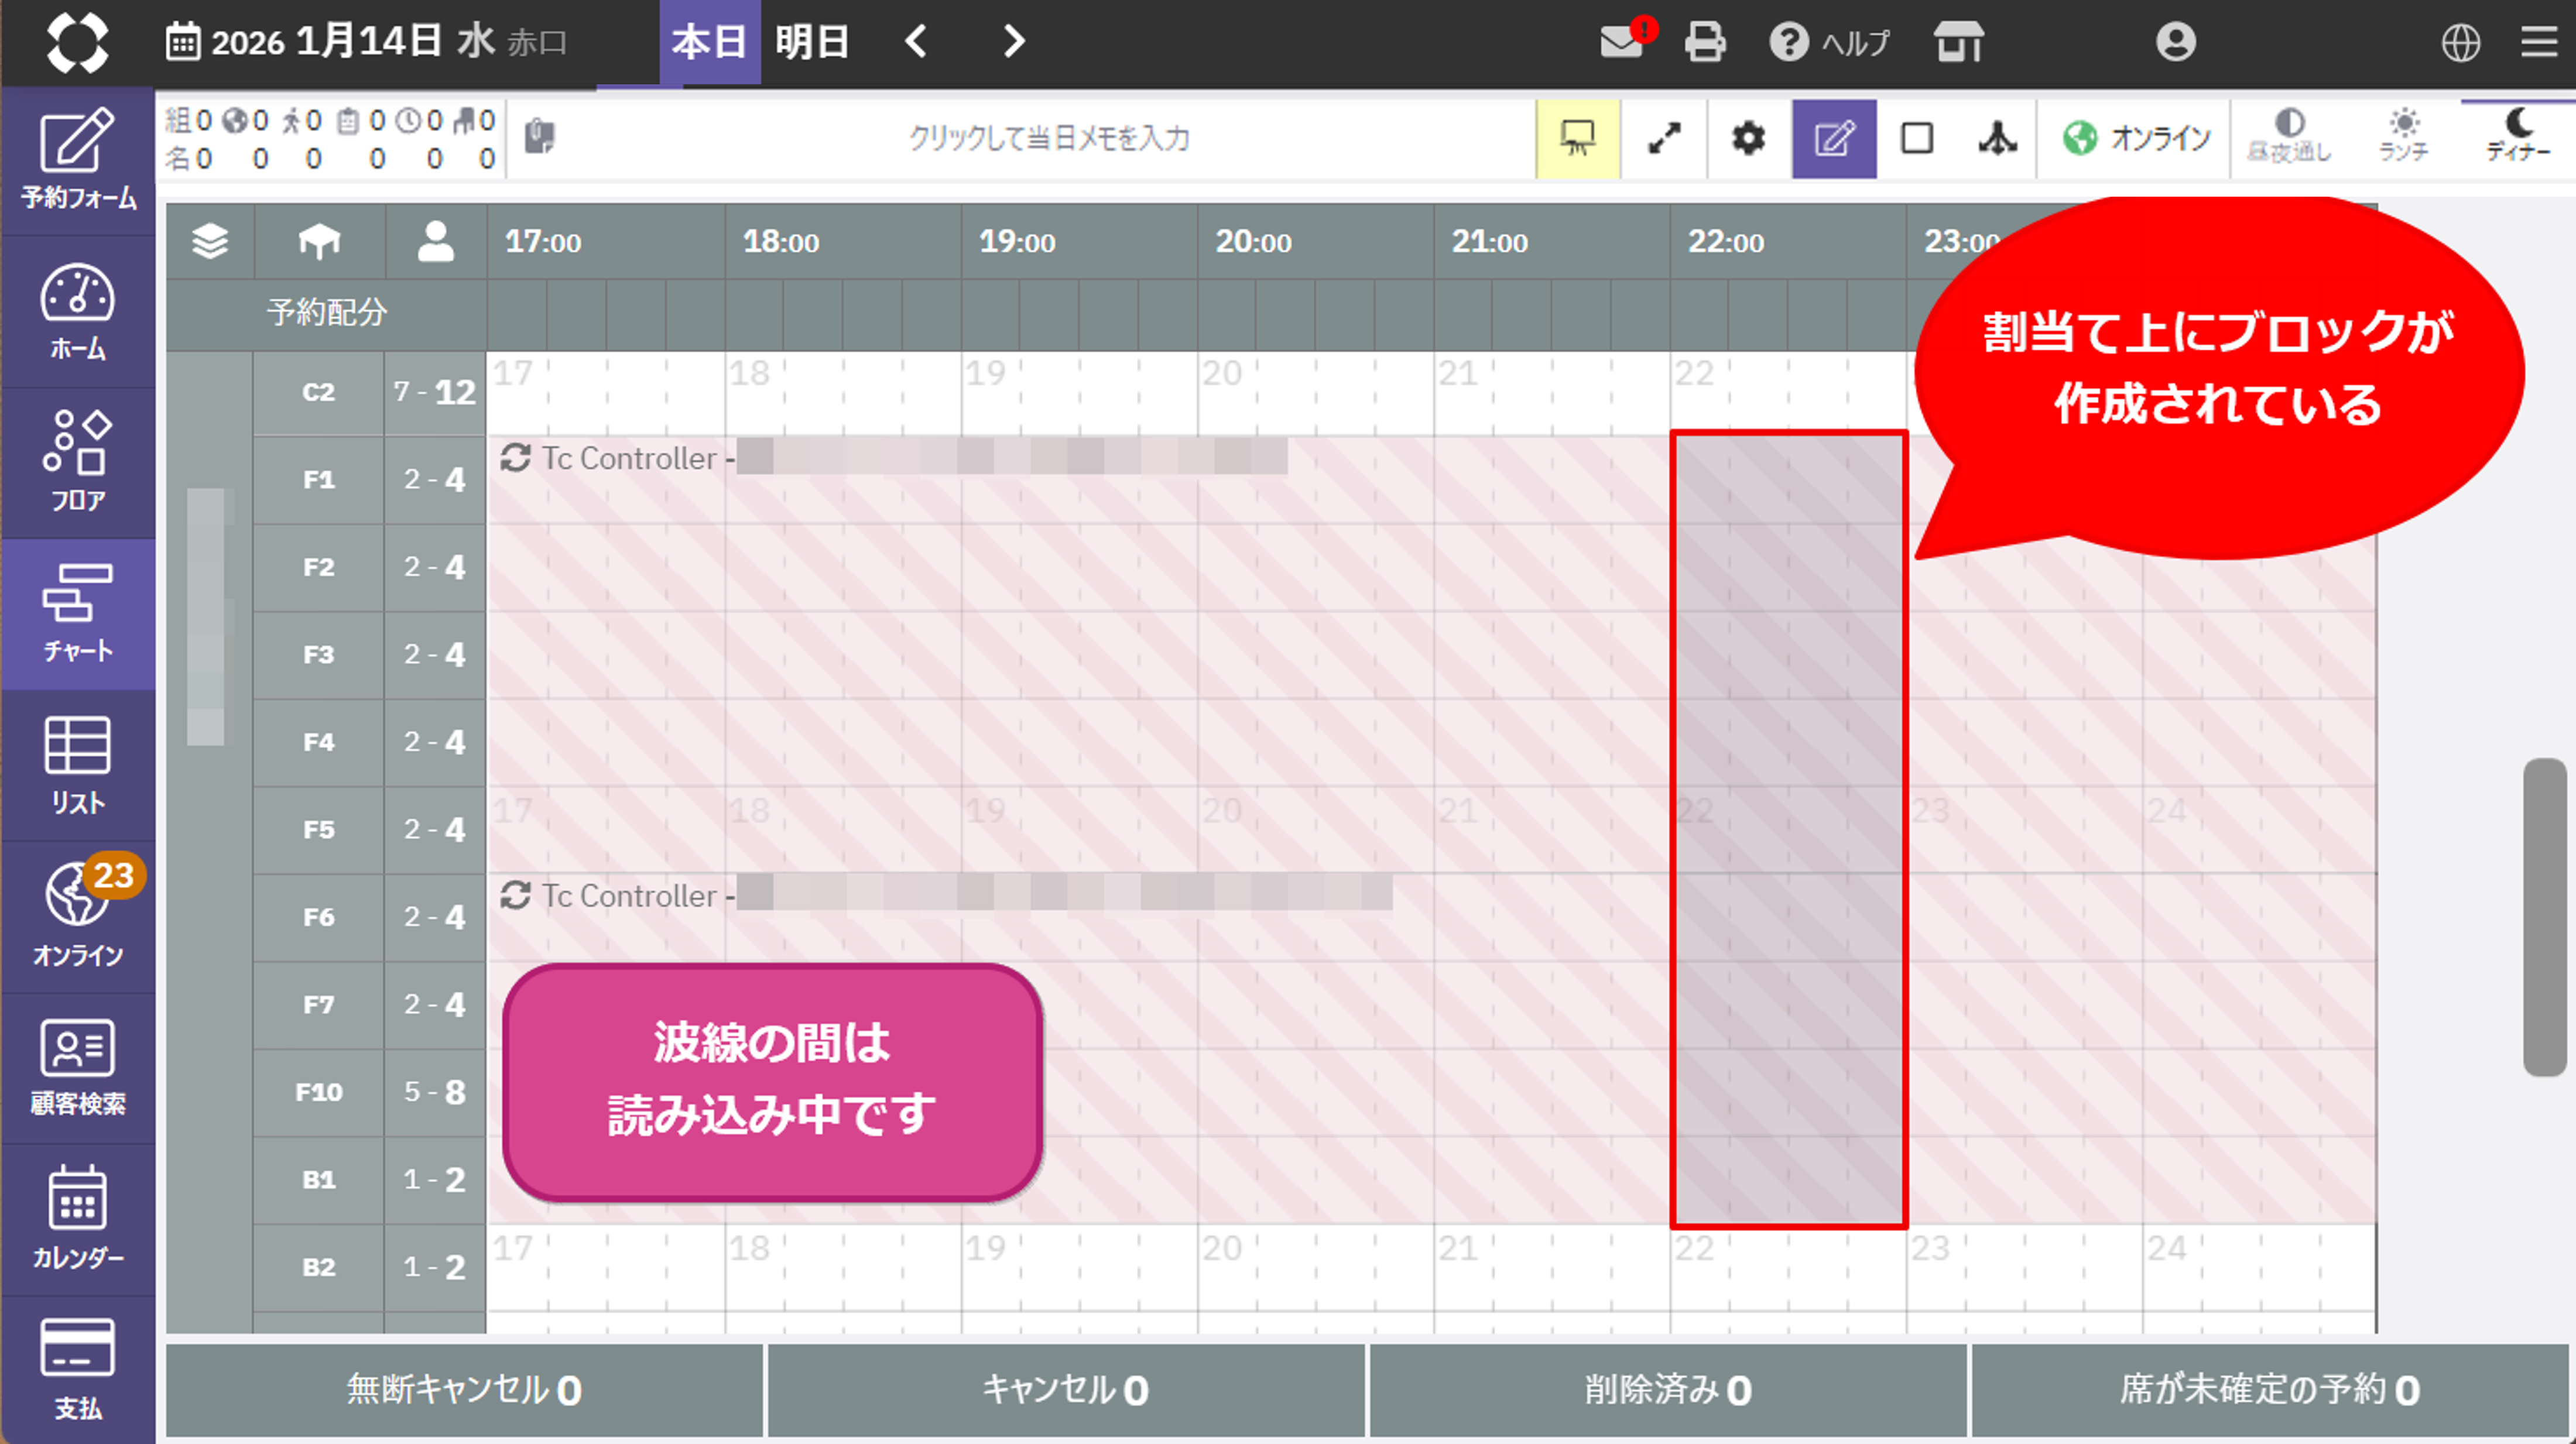Open the フロア view in sidebar
2576x1444 pixels.
pos(78,463)
